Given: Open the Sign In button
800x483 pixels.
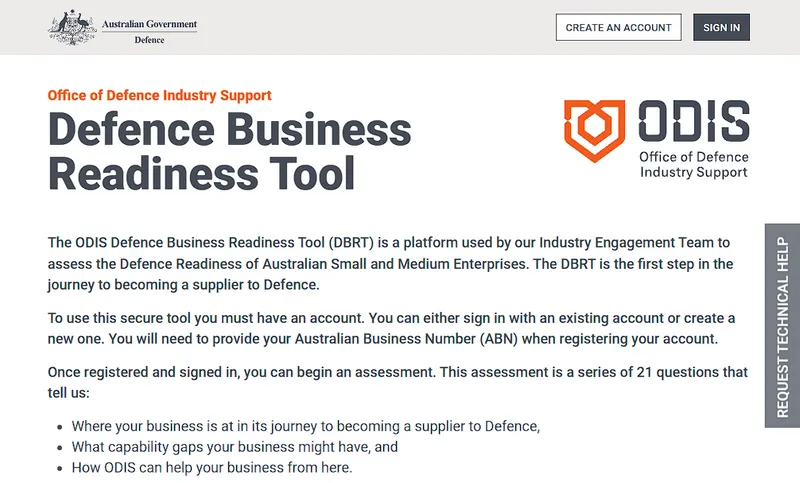Looking at the screenshot, I should point(721,28).
